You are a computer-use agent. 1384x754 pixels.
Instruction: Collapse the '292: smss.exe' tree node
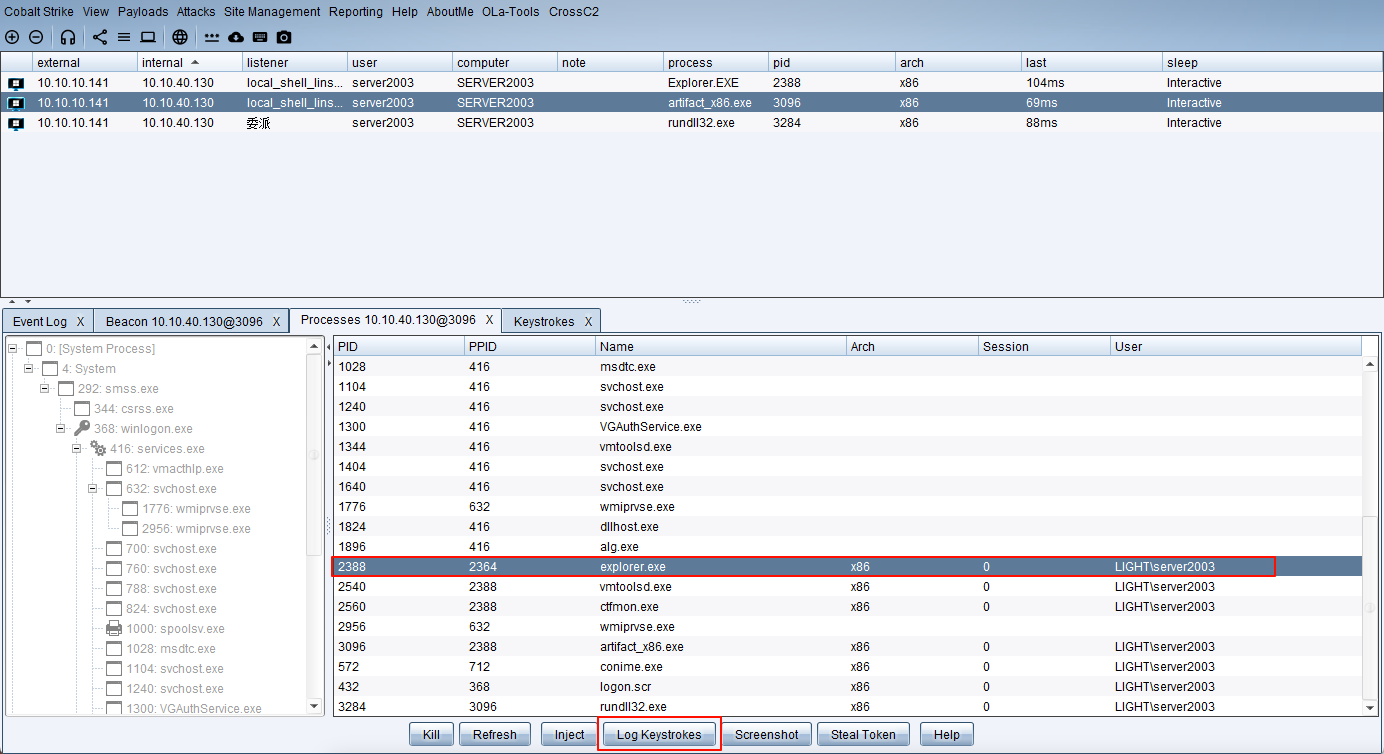point(45,388)
